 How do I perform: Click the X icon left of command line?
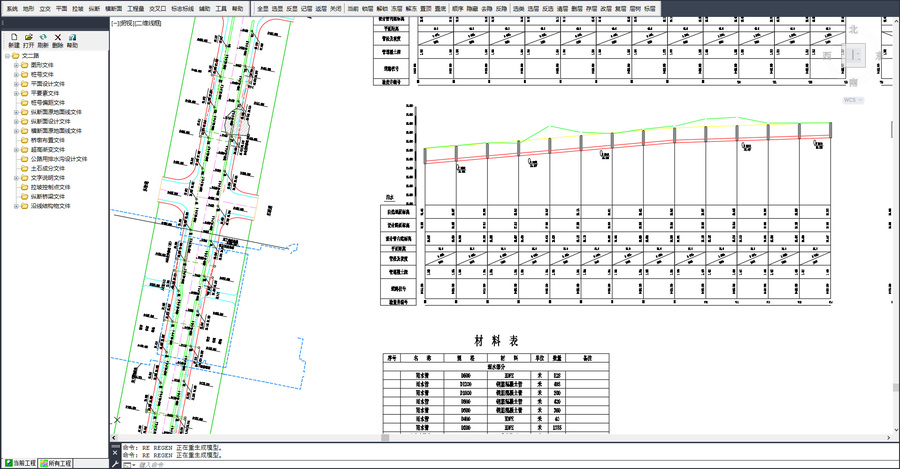(x=115, y=452)
